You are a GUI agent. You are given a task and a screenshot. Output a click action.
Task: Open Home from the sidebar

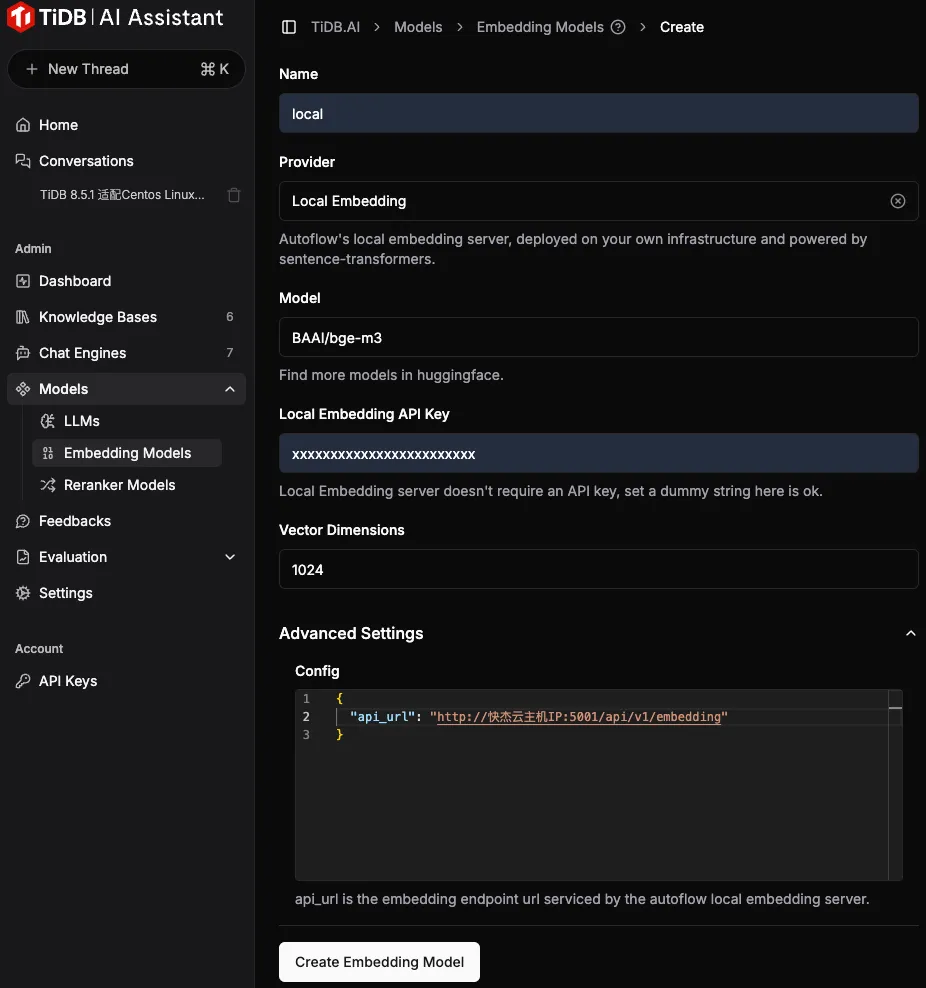click(58, 125)
